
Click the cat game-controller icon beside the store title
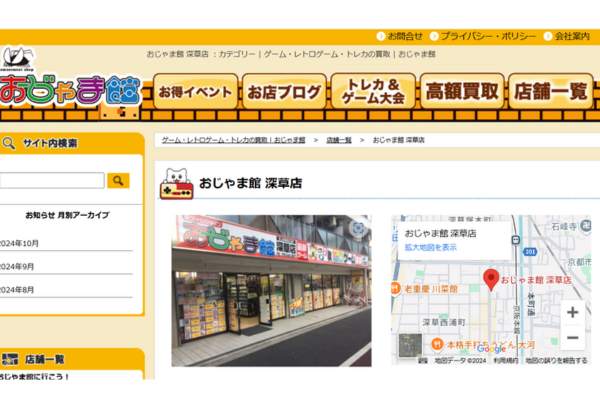[x=176, y=184]
